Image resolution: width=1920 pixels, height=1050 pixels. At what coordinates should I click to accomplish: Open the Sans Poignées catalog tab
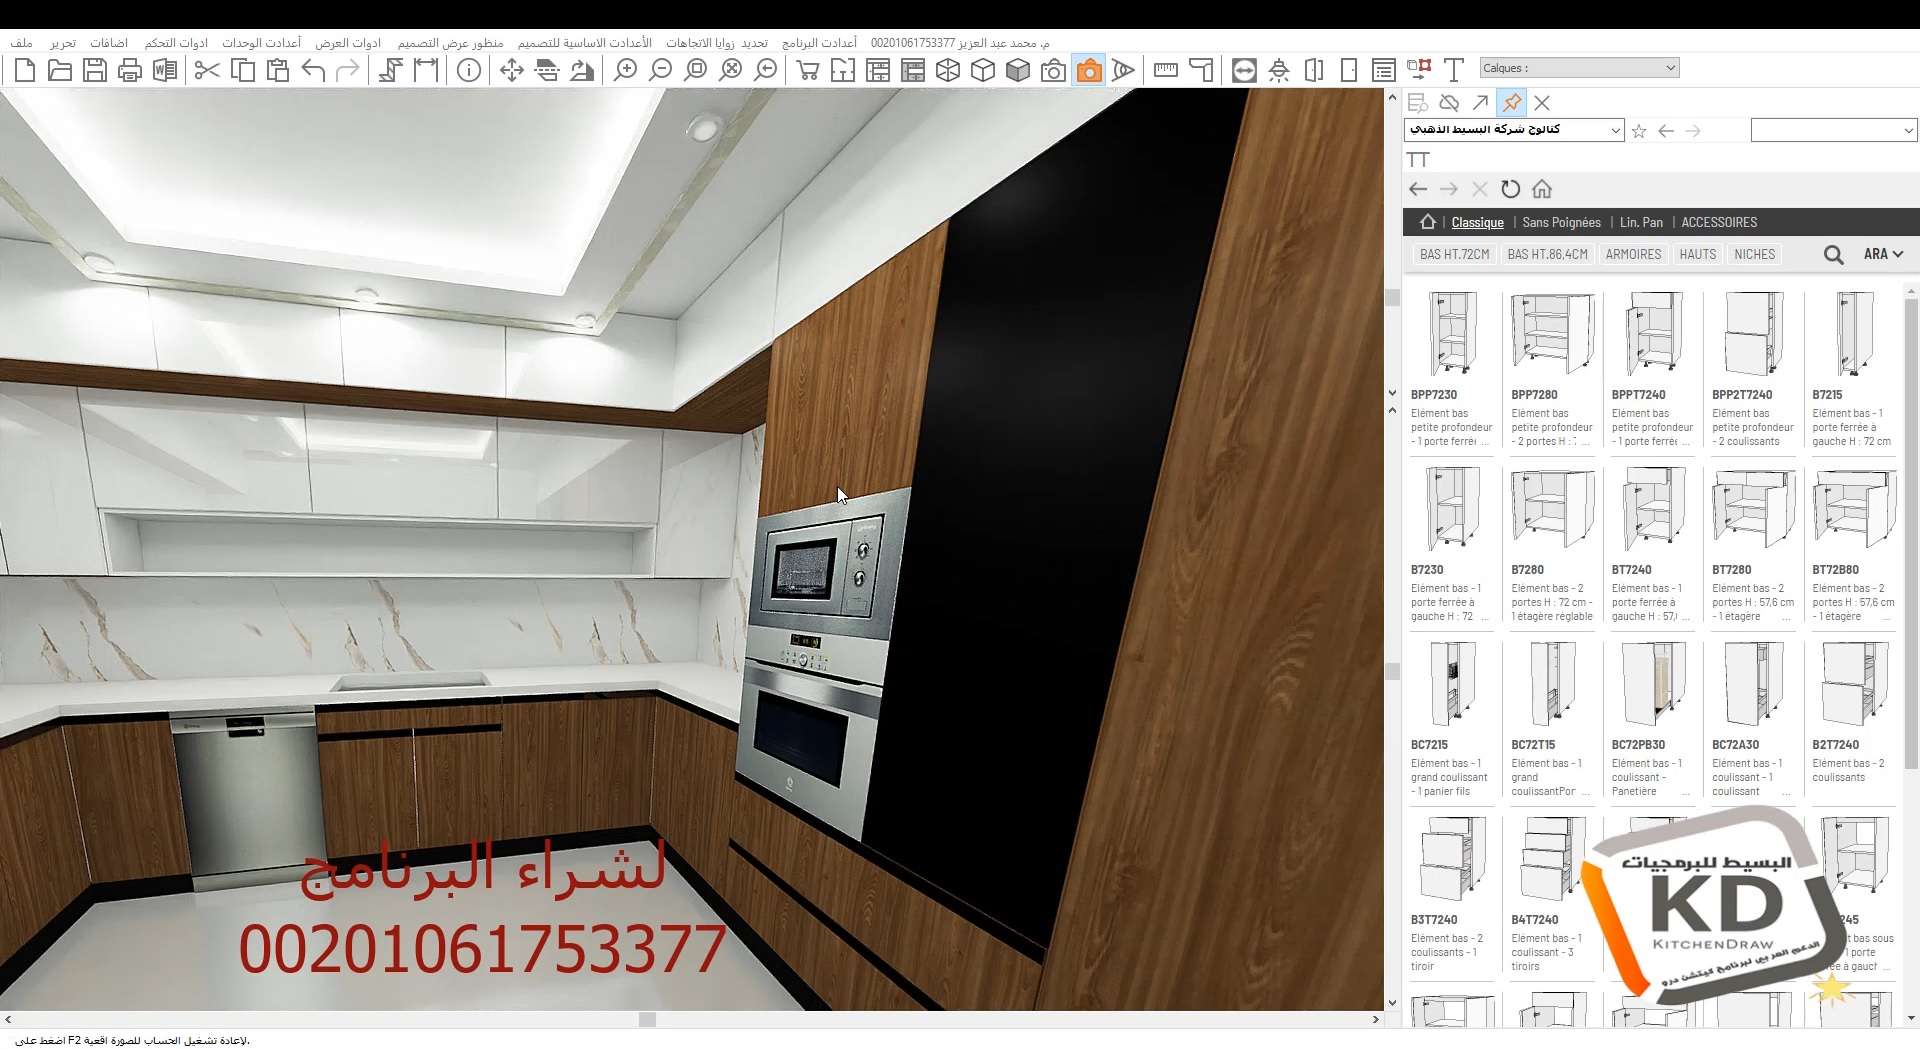pos(1562,222)
